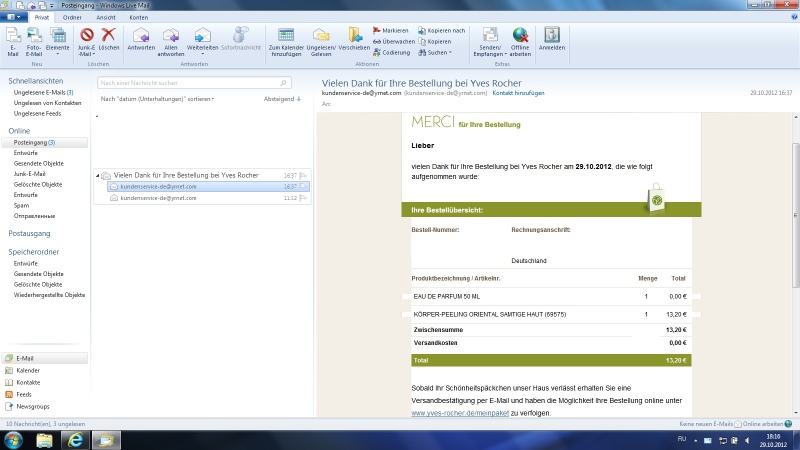Image resolution: width=800 pixels, height=450 pixels.
Task: Collapse the Speicherordner section
Action: coord(34,252)
